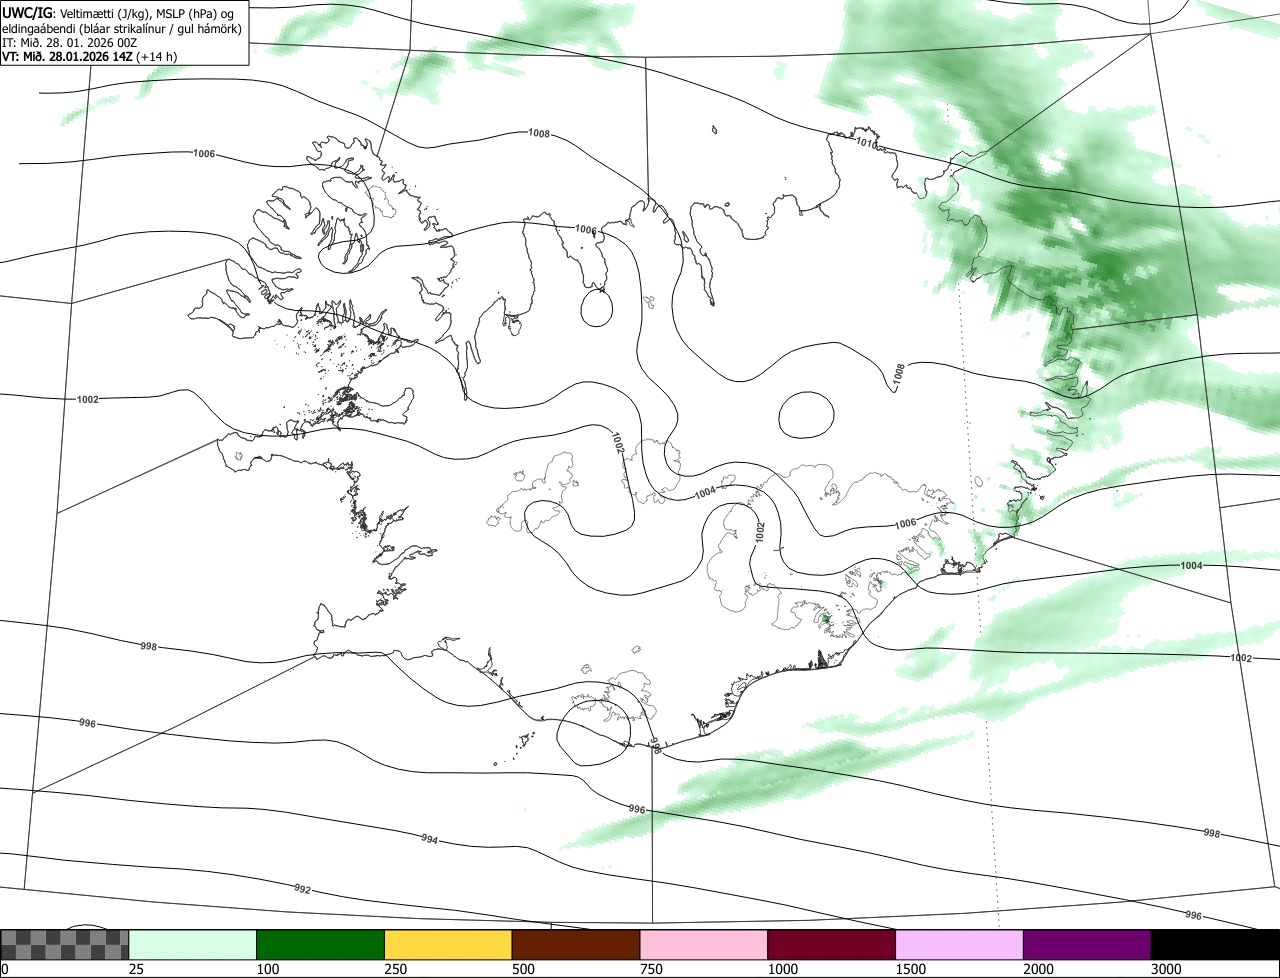Screen dimensions: 1280x978
Task: Pick the dark green 100–250 legend swatch
Action: (x=321, y=945)
